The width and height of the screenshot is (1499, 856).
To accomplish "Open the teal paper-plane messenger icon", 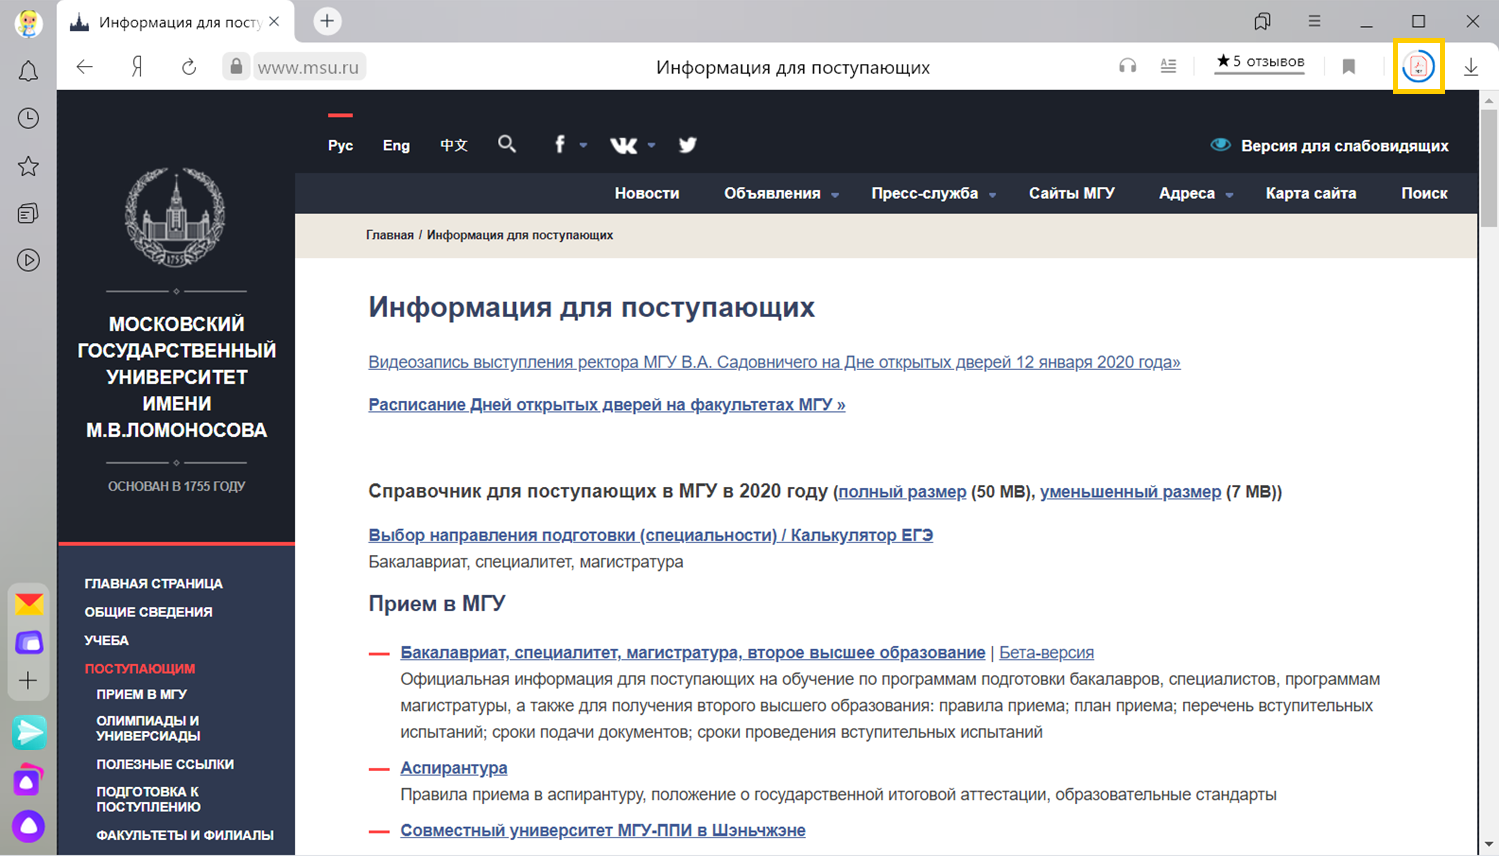I will (x=29, y=732).
